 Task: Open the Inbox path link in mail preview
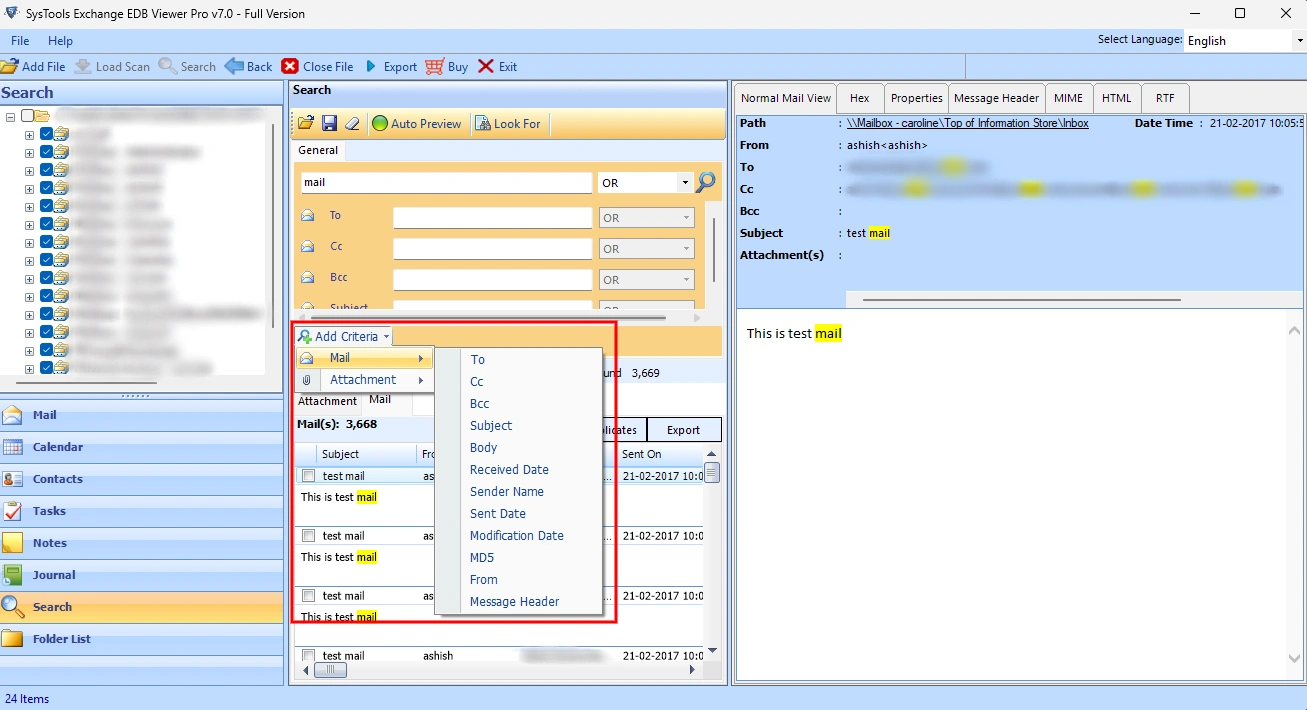point(967,123)
